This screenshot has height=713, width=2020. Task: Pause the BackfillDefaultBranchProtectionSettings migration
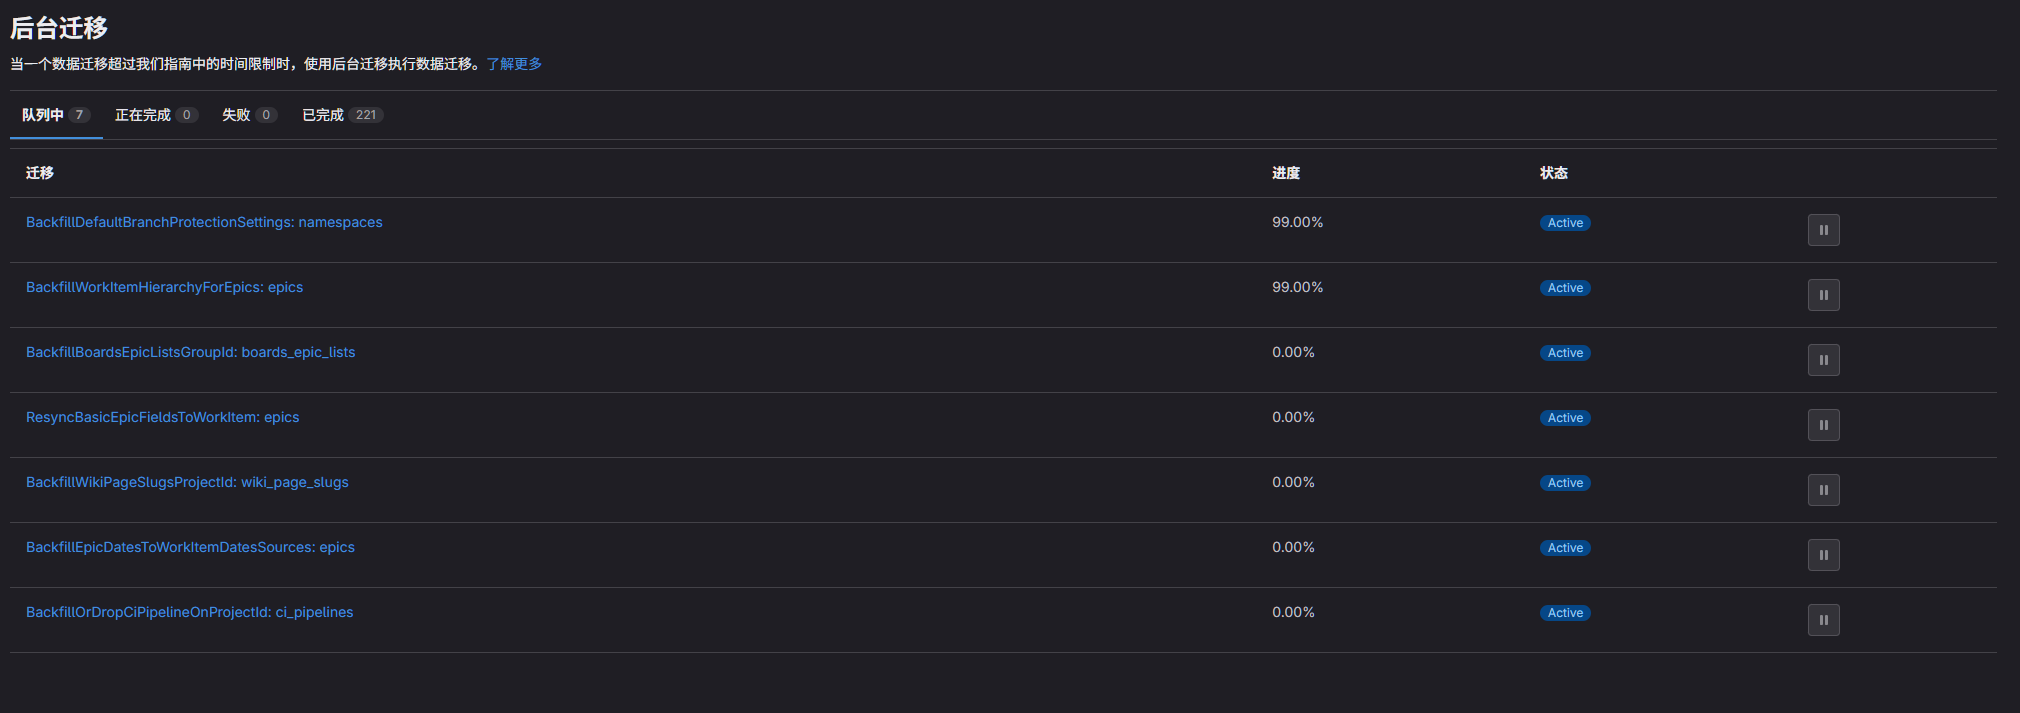pyautogui.click(x=1823, y=230)
